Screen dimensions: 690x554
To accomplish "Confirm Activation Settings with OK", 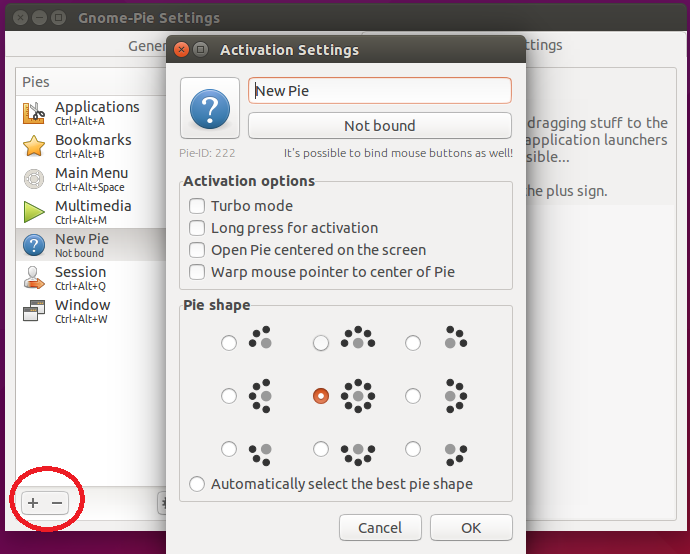I will coord(471,527).
